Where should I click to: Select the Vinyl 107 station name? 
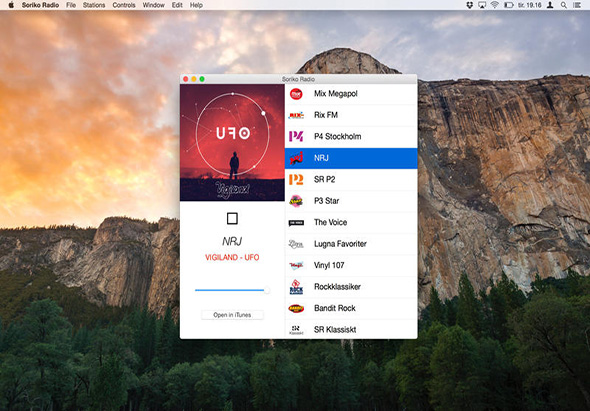[x=329, y=265]
